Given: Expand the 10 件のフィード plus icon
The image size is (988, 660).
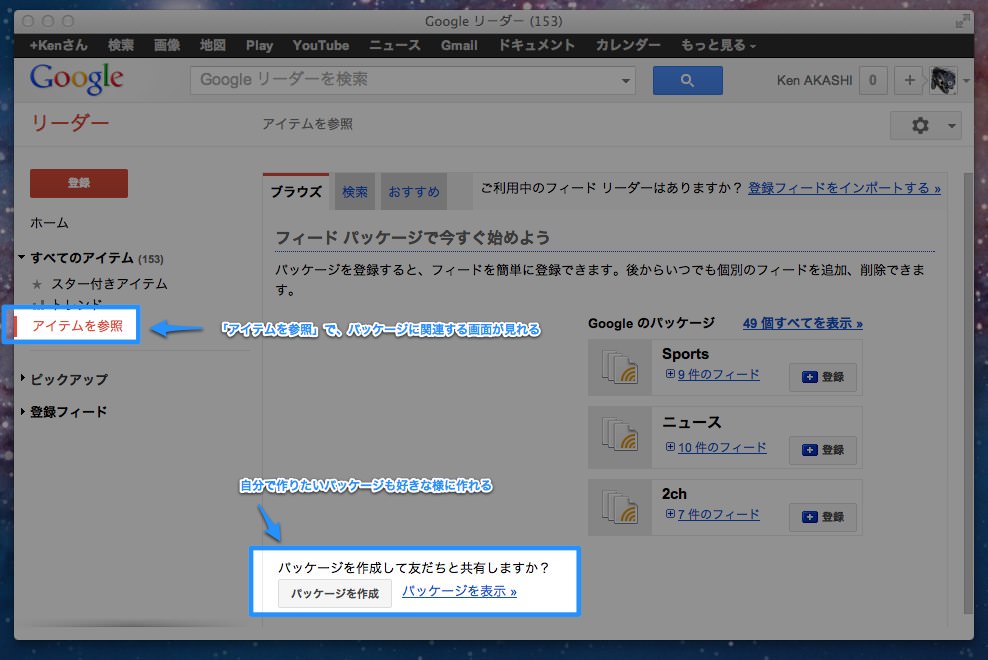Looking at the screenshot, I should tap(670, 447).
